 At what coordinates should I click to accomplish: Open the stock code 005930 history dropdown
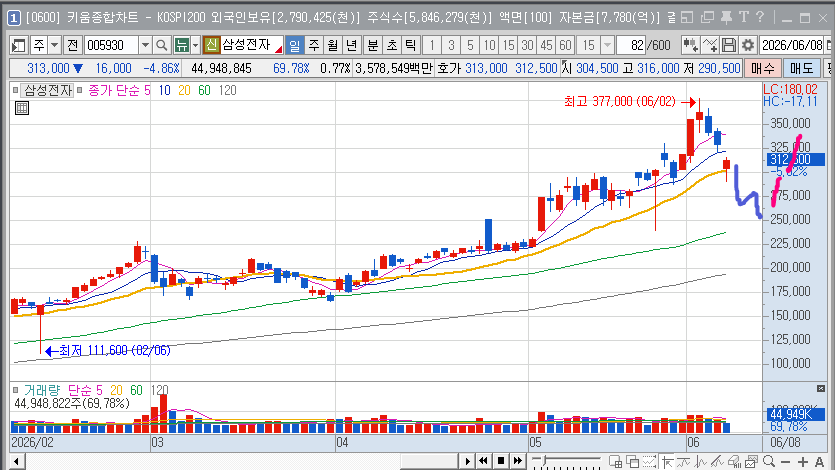click(x=145, y=45)
